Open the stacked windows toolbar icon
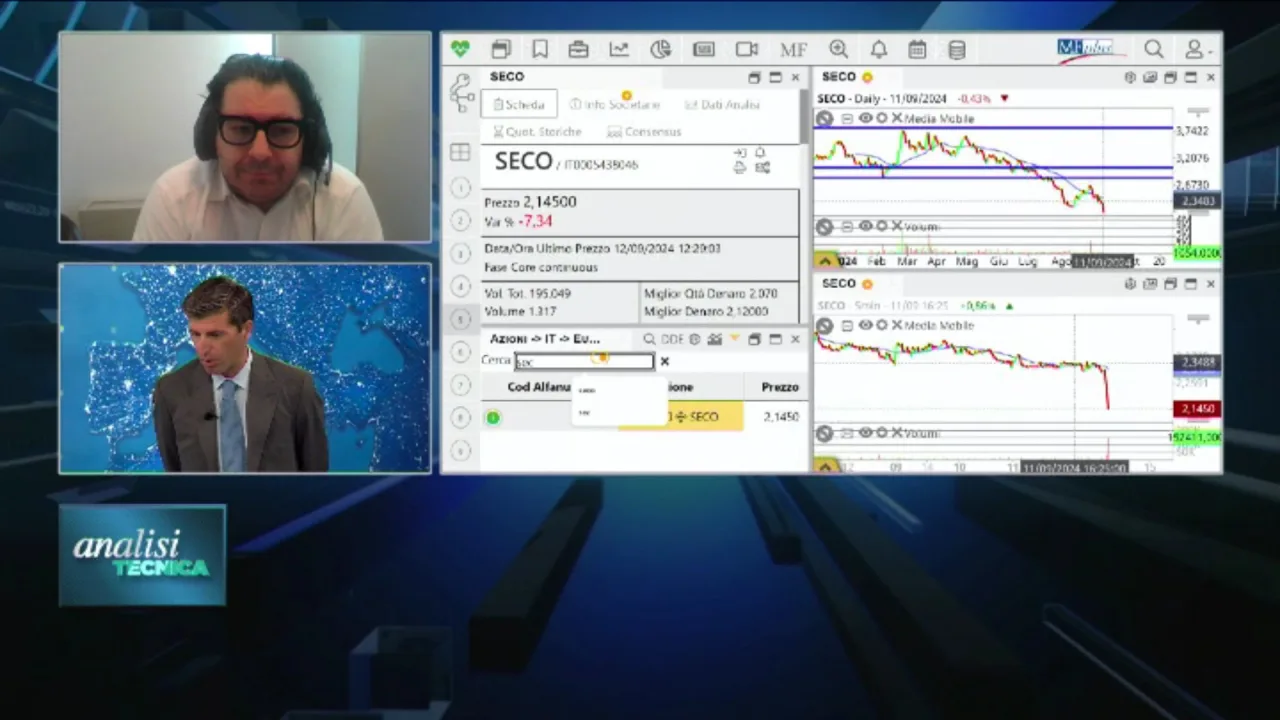The image size is (1280, 720). coord(501,49)
